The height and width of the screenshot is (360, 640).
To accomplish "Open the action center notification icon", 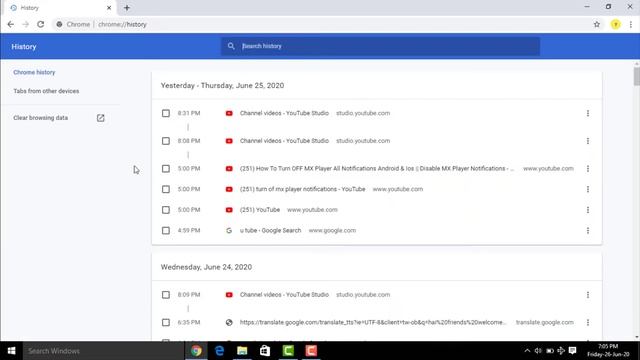I will [x=573, y=351].
